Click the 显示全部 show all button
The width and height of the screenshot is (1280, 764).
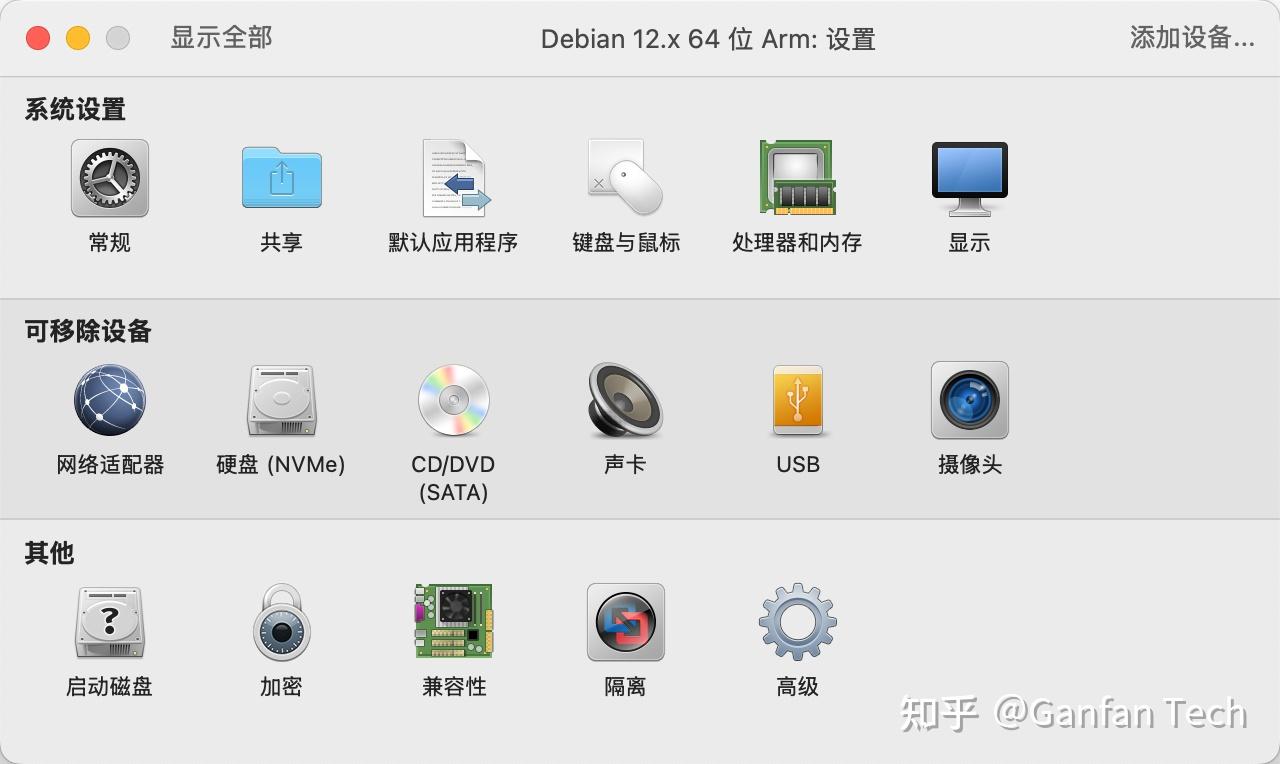point(221,38)
